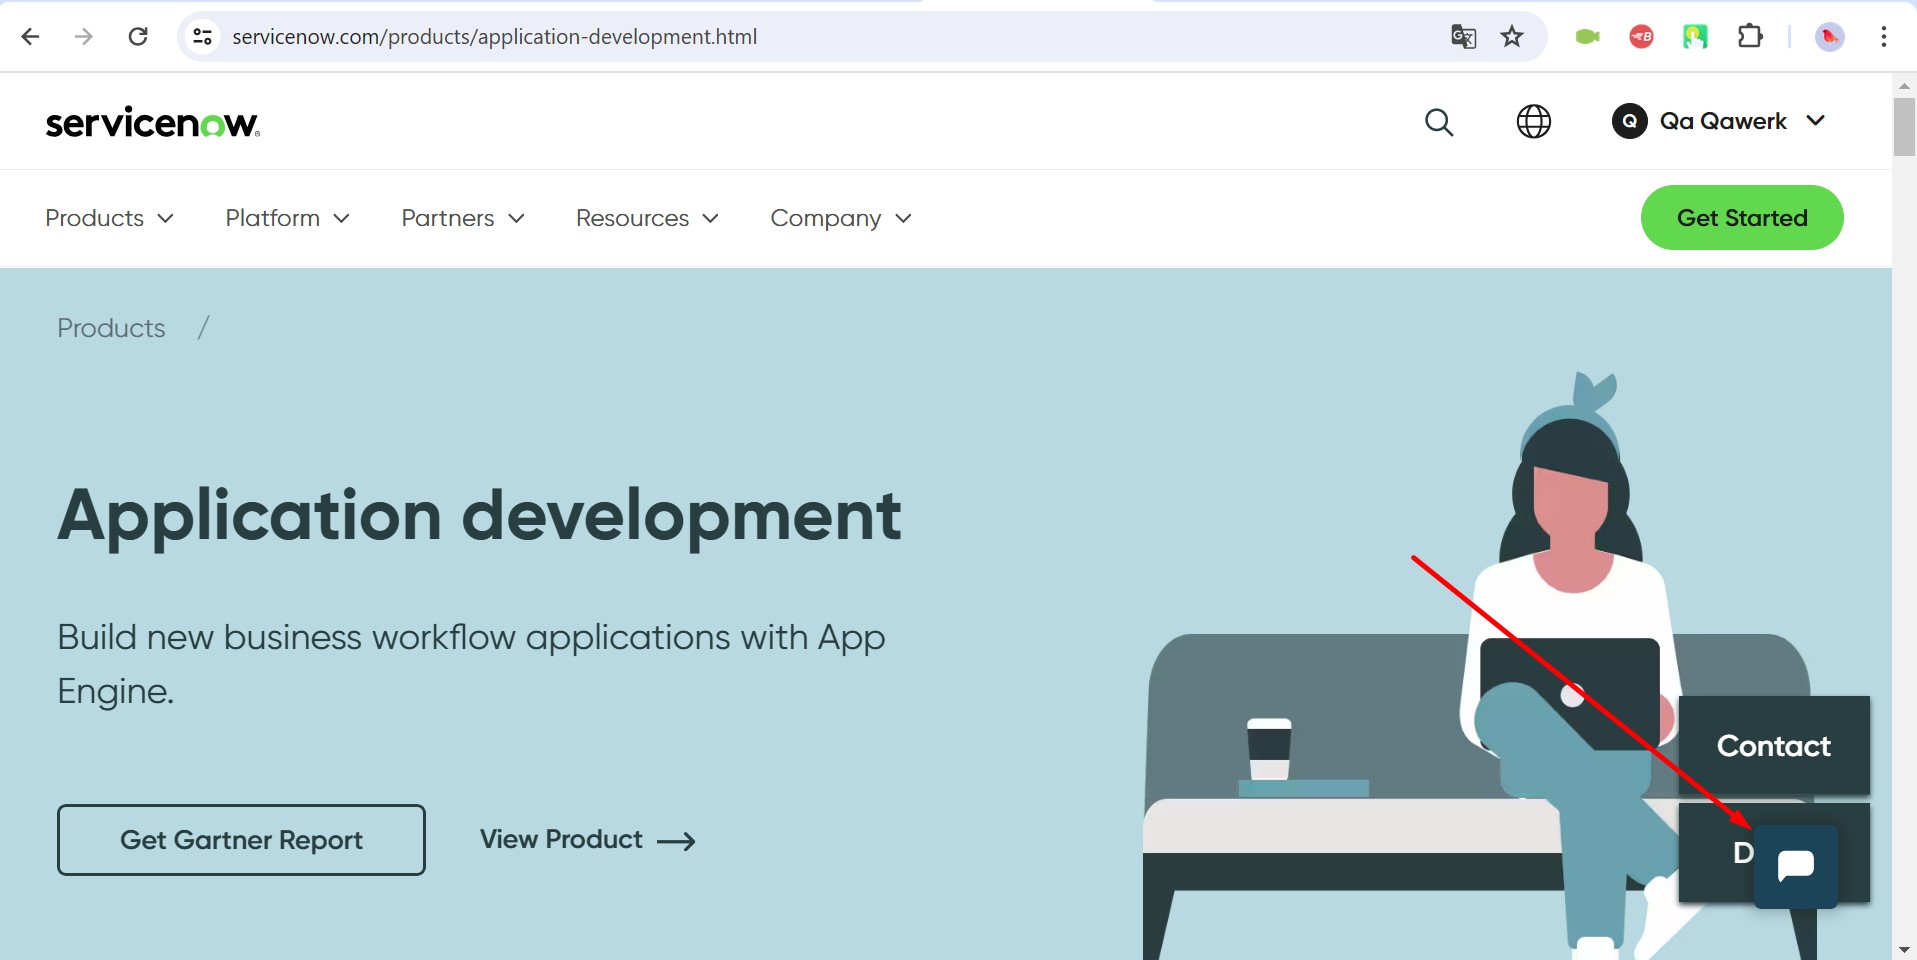The image size is (1917, 960).
Task: Open site search with magnifier icon
Action: [x=1439, y=122]
